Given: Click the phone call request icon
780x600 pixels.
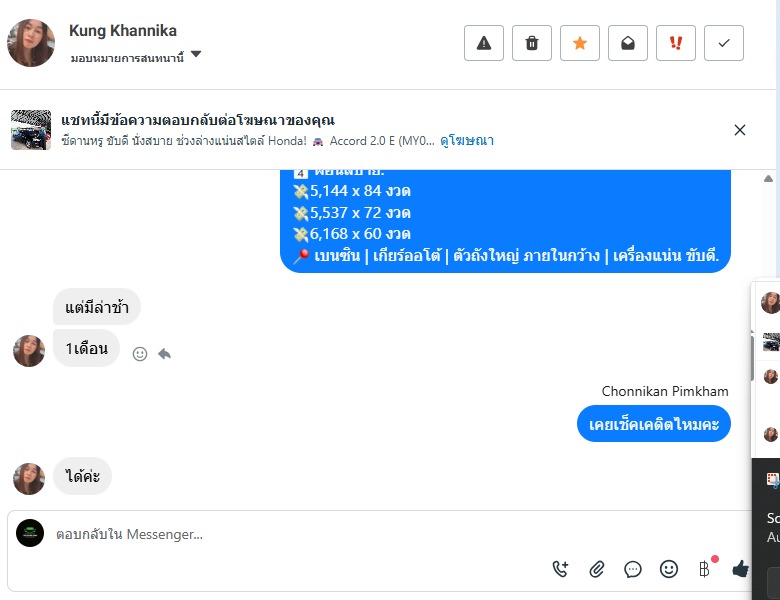Looking at the screenshot, I should click(x=561, y=569).
